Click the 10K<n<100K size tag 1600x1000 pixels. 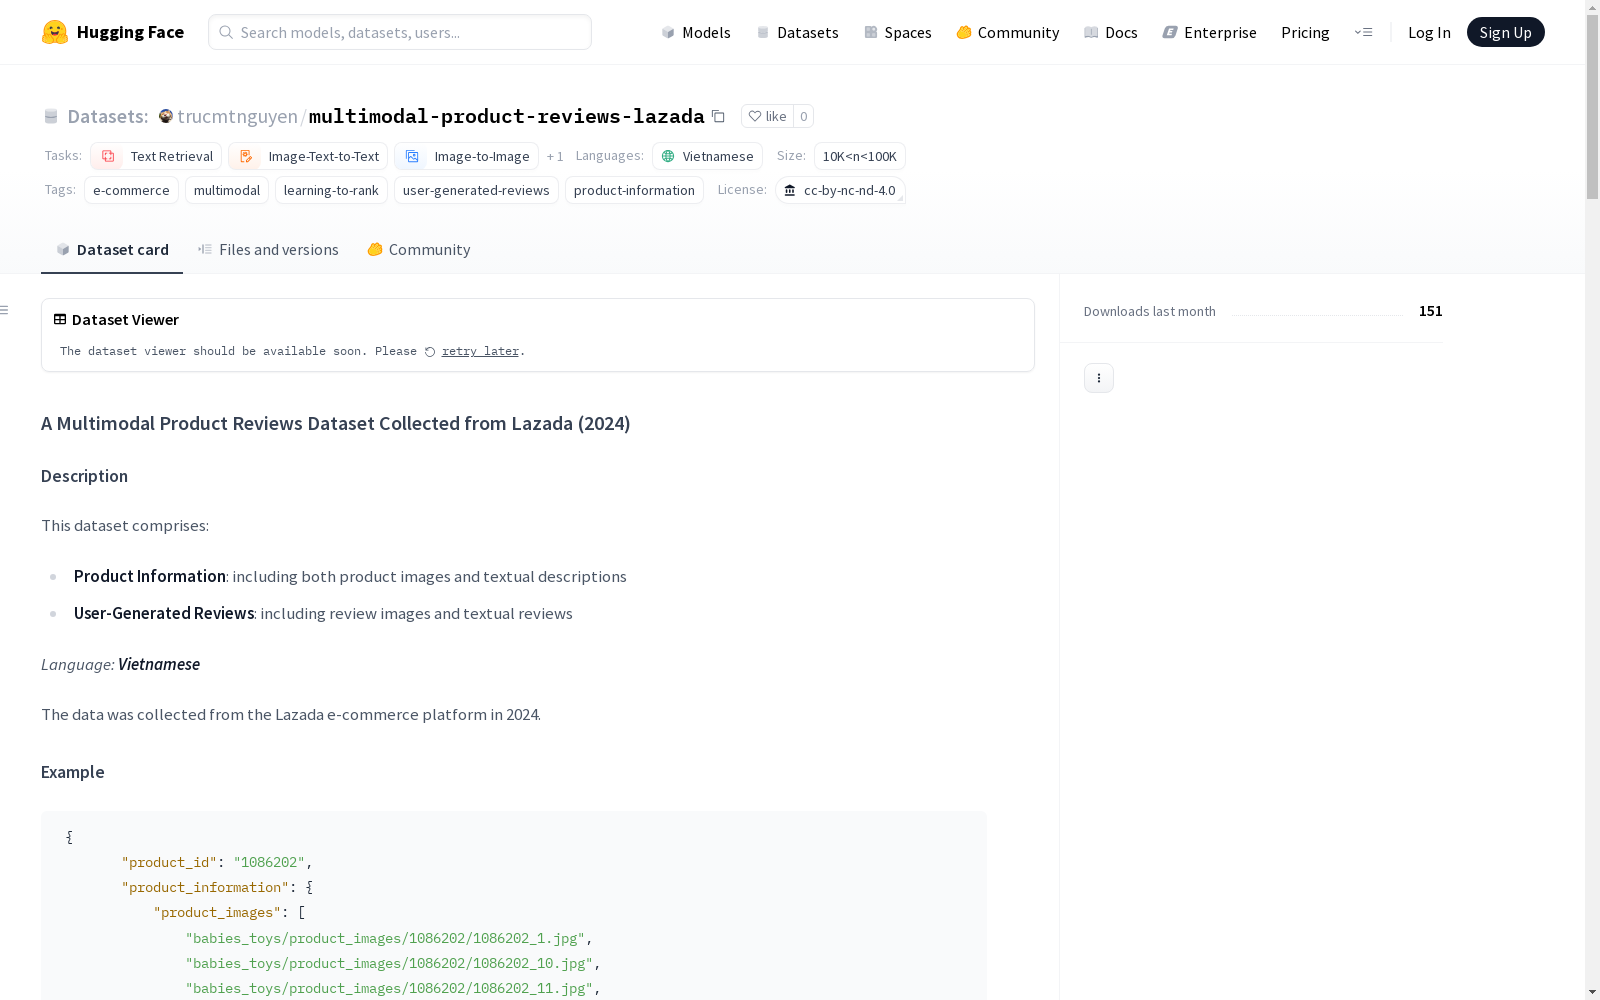(x=860, y=156)
